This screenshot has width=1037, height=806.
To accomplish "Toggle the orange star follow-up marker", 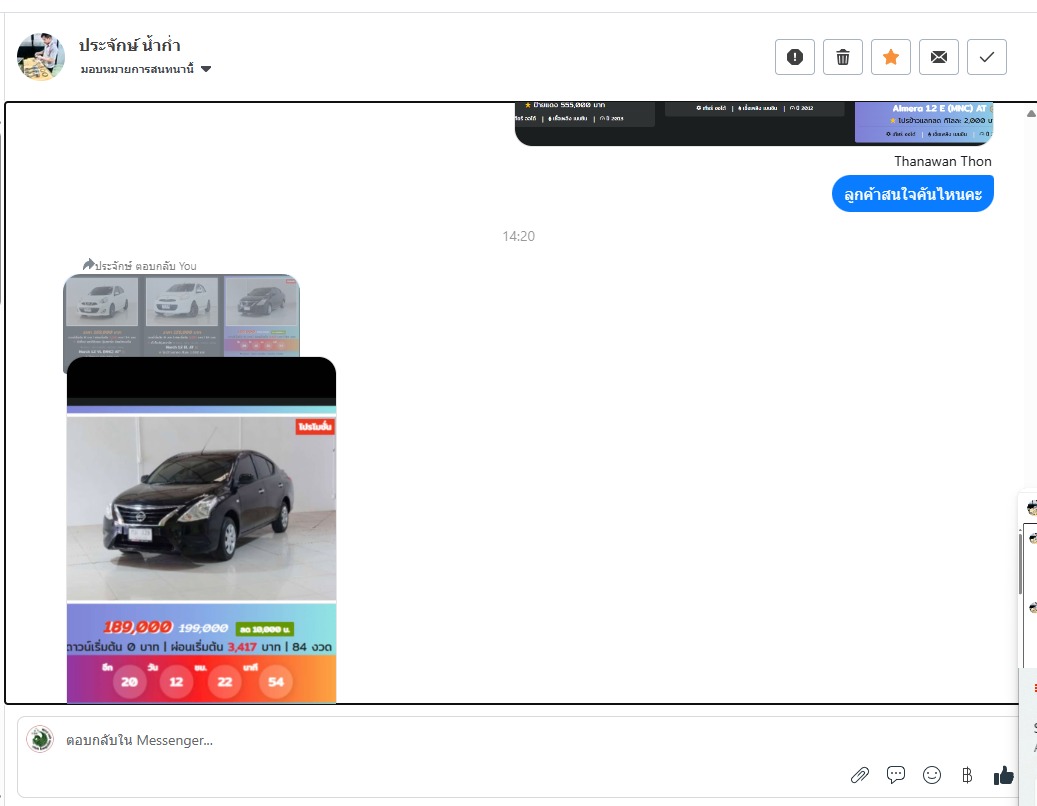I will (x=891, y=57).
